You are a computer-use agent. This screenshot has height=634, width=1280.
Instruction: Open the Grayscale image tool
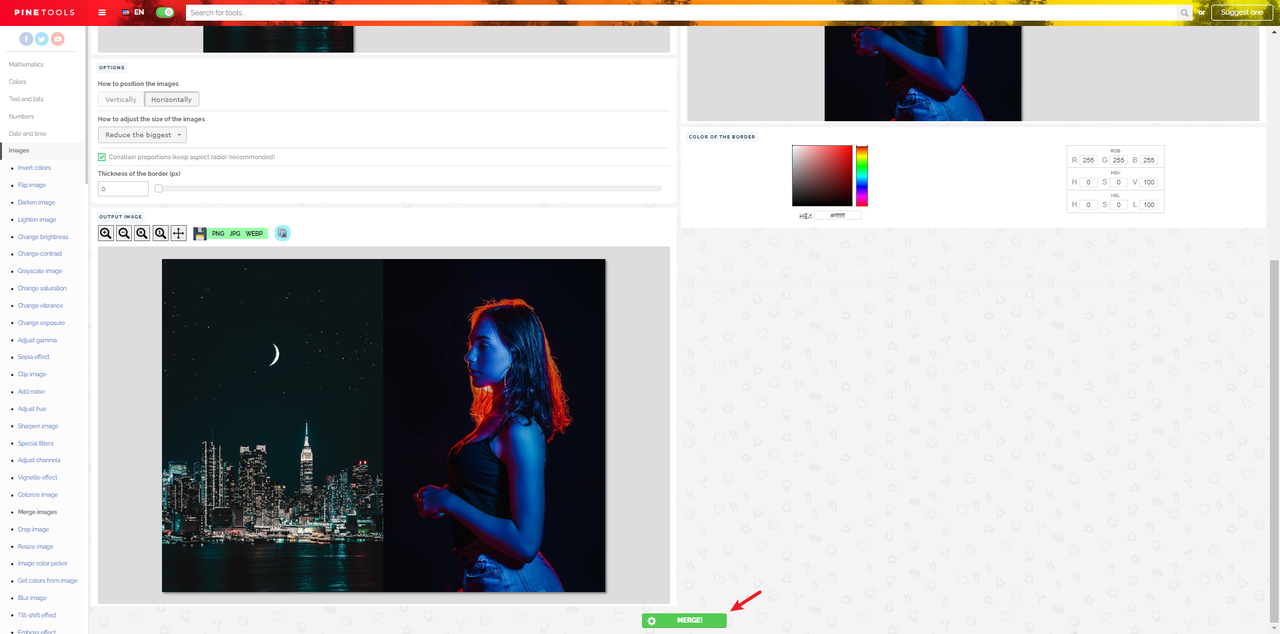point(40,271)
